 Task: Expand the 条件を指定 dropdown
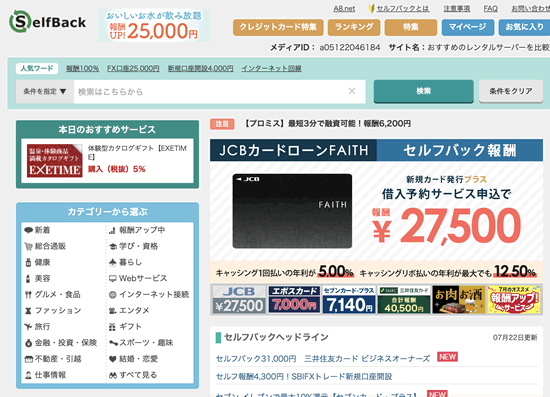pyautogui.click(x=45, y=92)
